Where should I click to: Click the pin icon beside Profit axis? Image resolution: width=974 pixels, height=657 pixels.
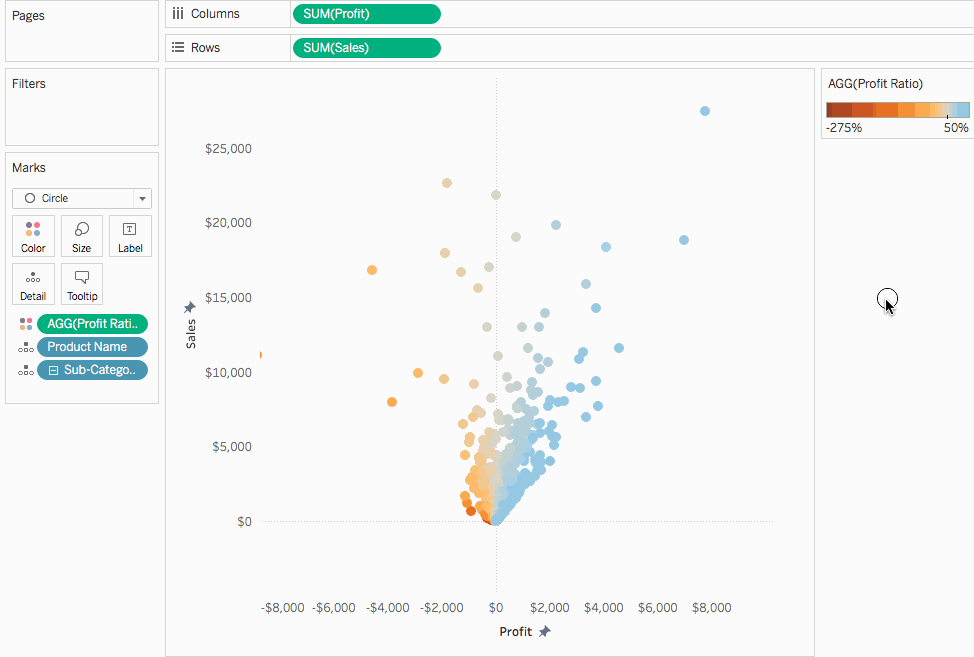[545, 632]
